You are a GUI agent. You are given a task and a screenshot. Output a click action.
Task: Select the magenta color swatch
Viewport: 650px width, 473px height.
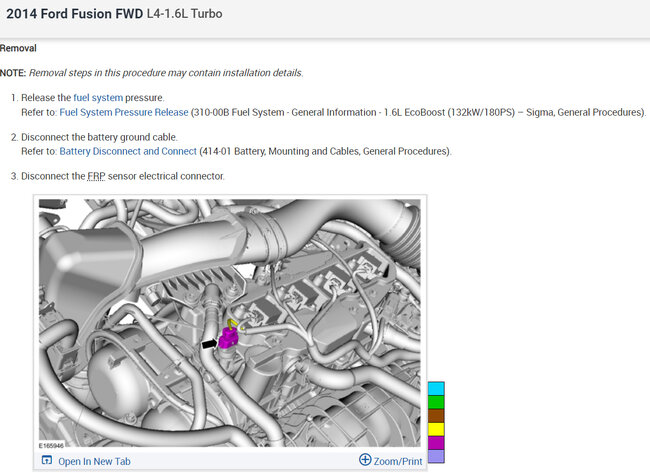pos(436,442)
